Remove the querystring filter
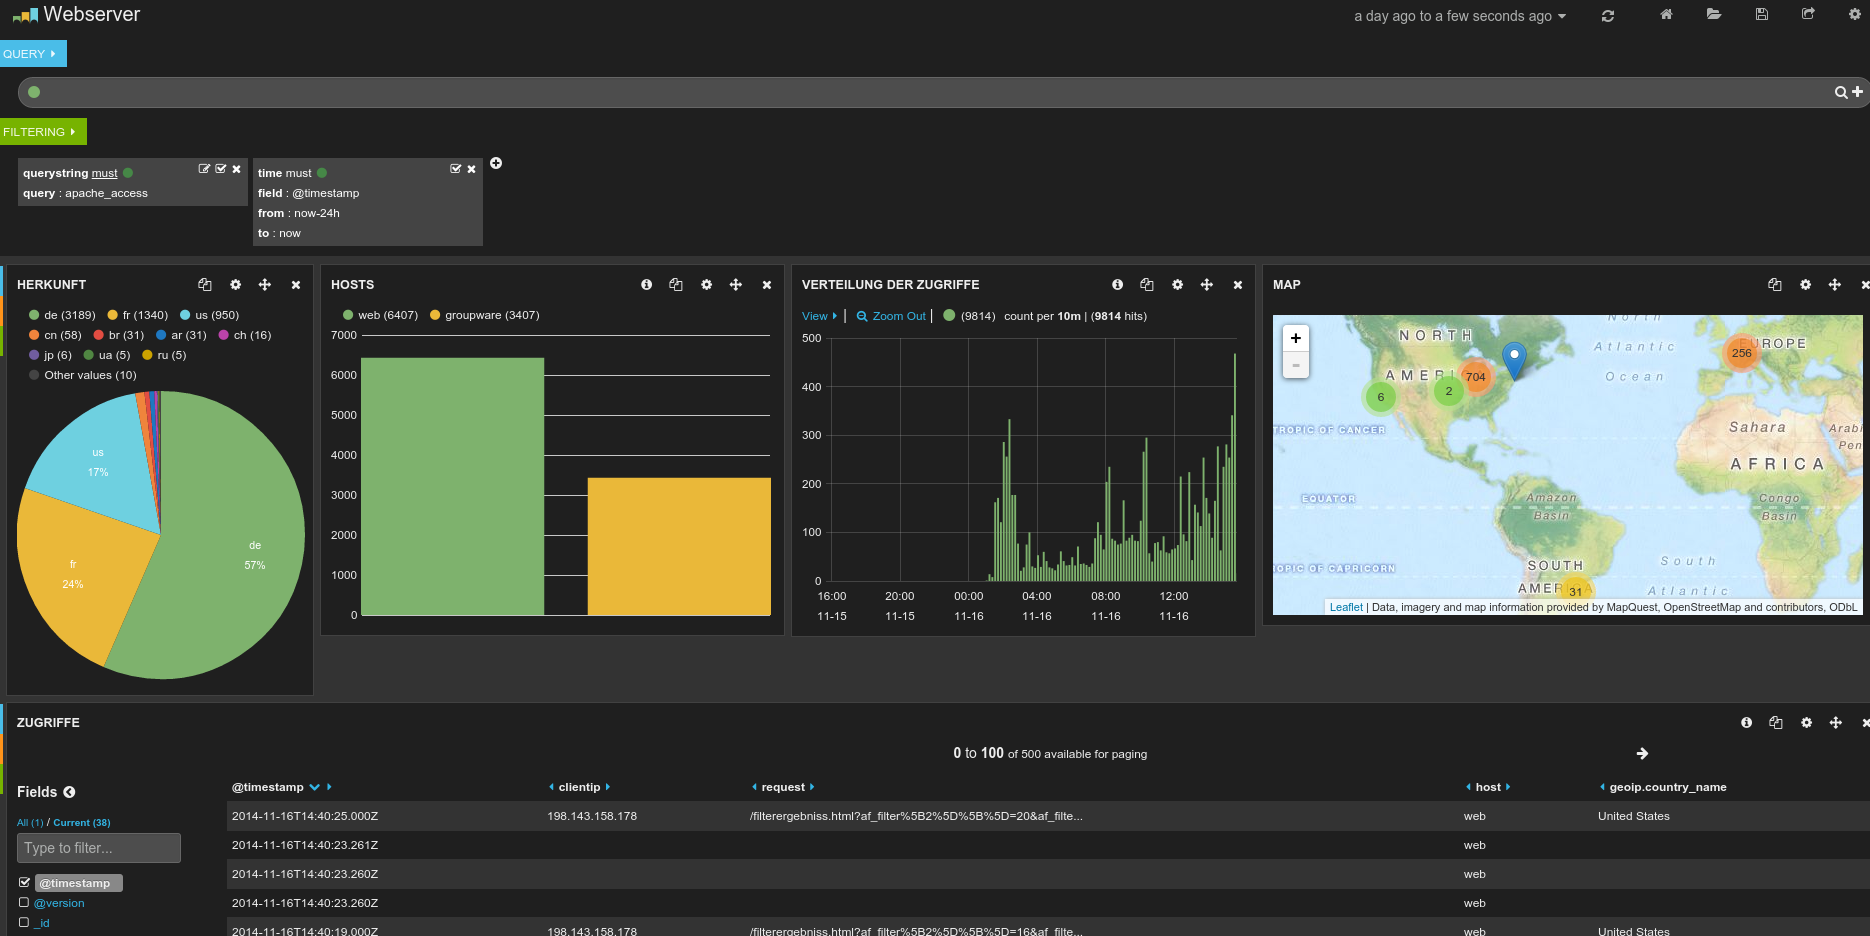The image size is (1870, 936). [x=237, y=169]
